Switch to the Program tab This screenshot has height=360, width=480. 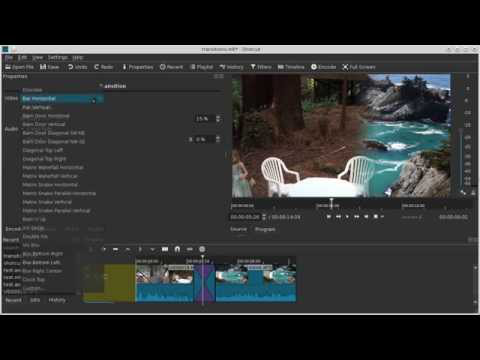(x=265, y=229)
